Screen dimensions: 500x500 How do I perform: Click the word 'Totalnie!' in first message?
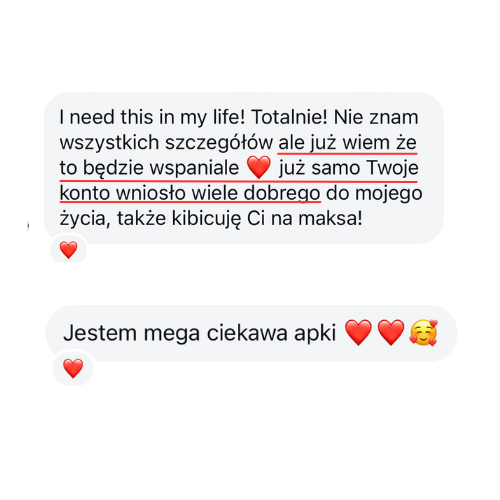(289, 117)
